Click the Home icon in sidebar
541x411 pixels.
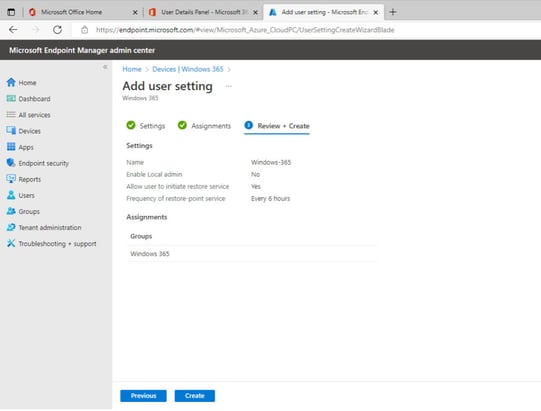[11, 82]
